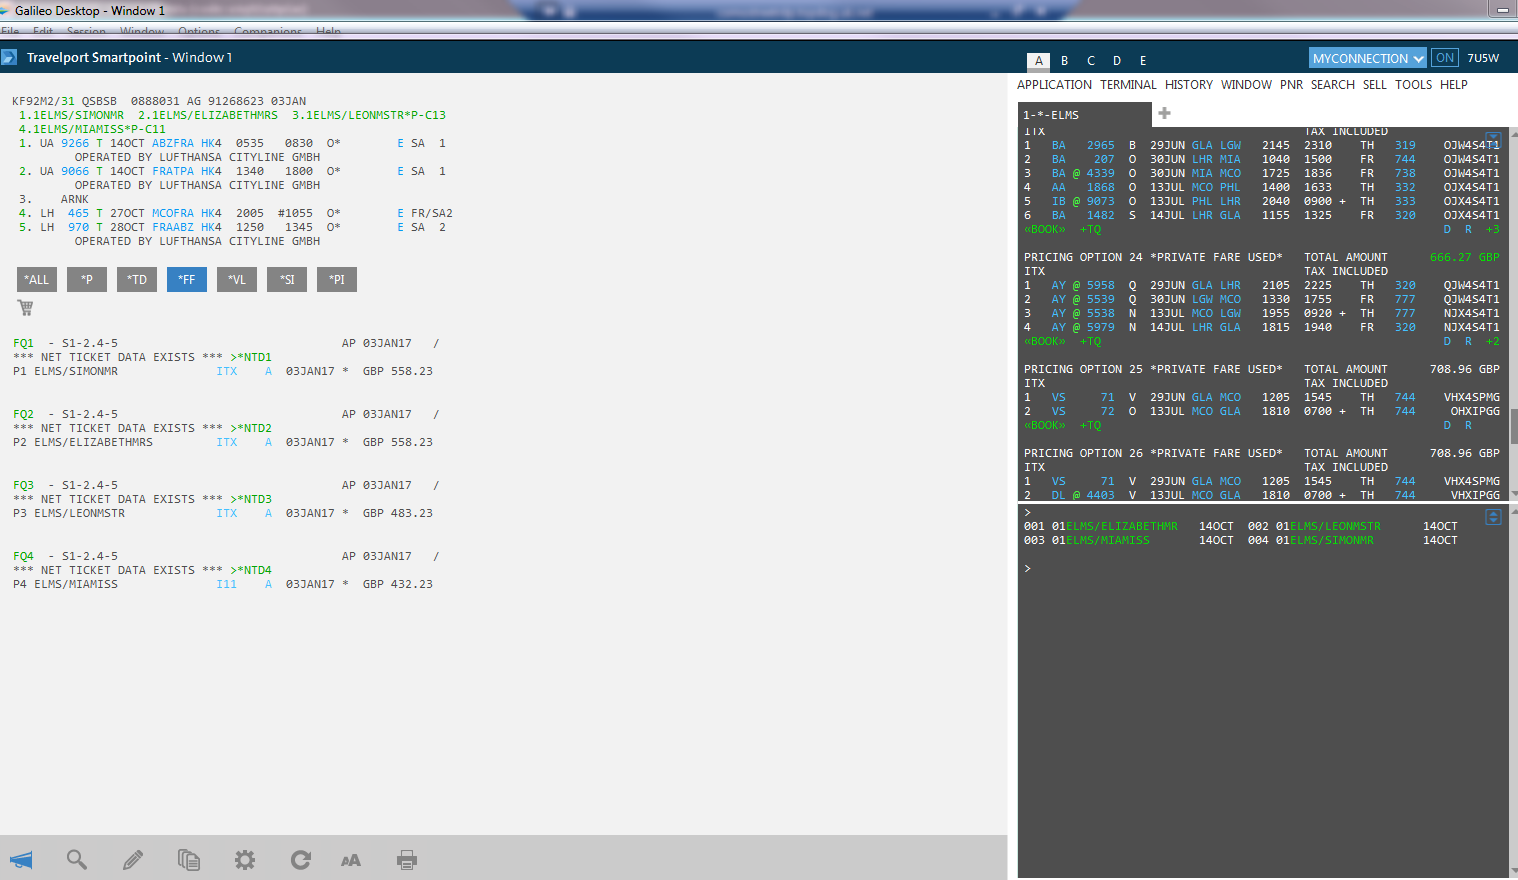Click the megaphone announcements icon

(21, 860)
